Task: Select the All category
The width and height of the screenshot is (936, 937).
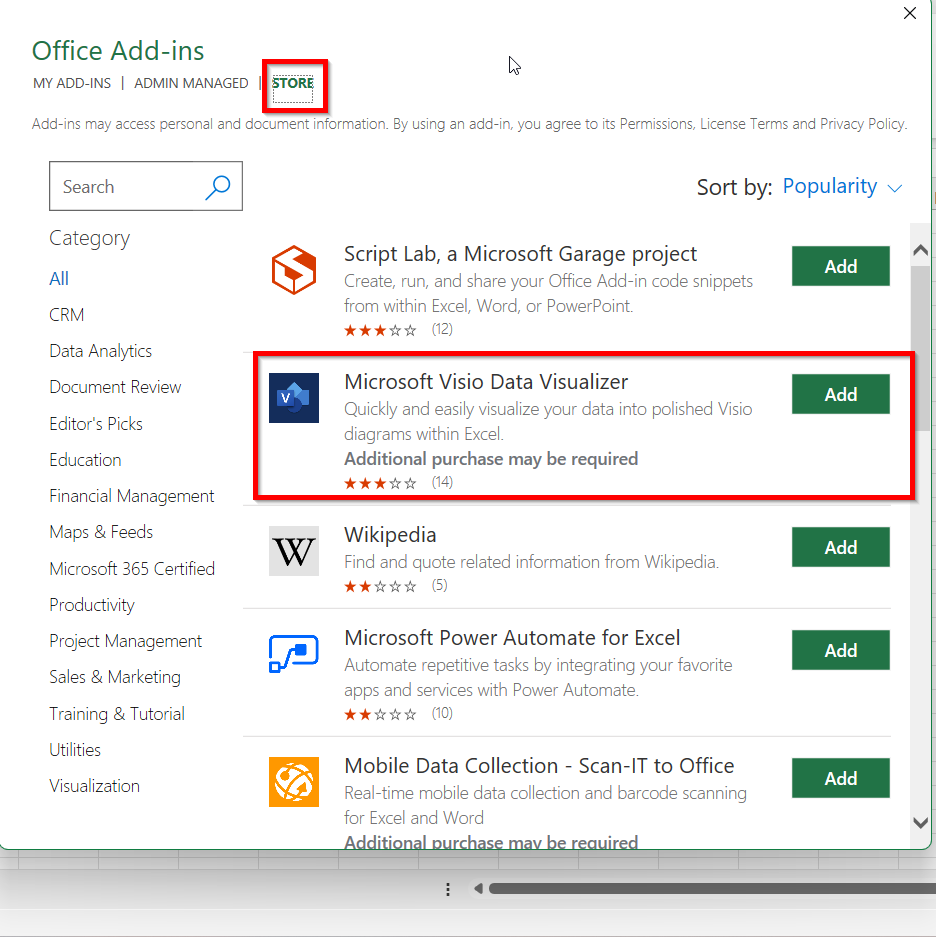Action: coord(59,278)
